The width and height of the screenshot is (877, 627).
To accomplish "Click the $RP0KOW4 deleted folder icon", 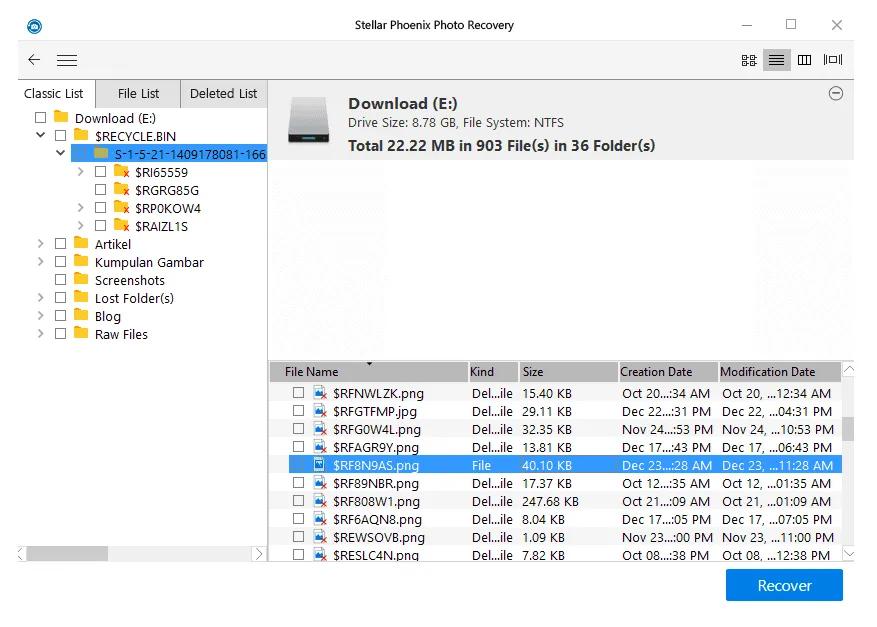I will pos(121,208).
